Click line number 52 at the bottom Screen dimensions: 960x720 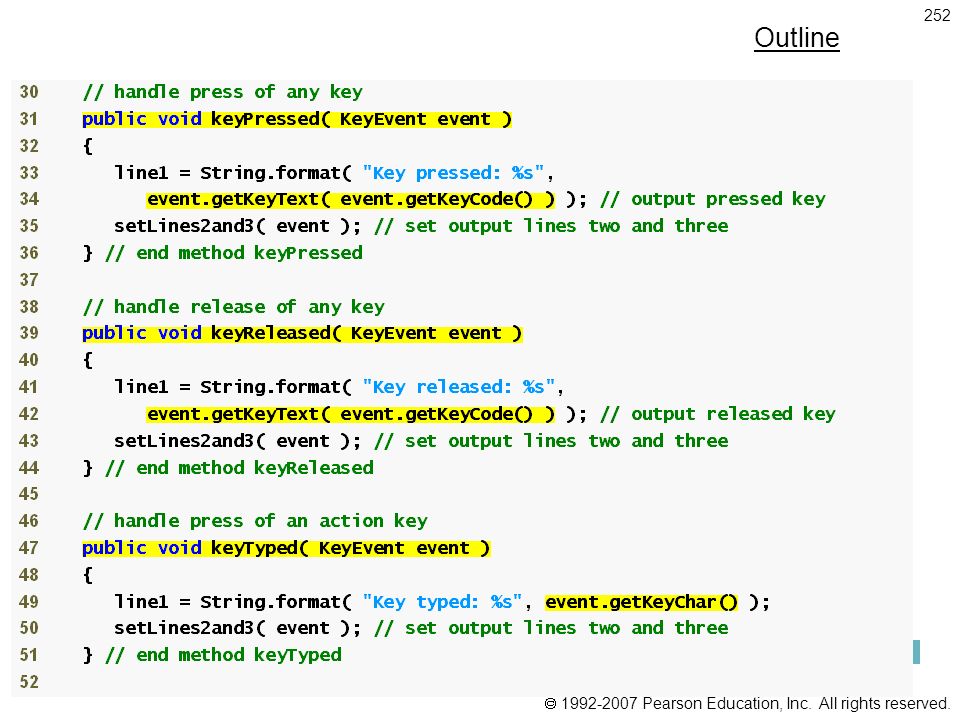click(29, 683)
